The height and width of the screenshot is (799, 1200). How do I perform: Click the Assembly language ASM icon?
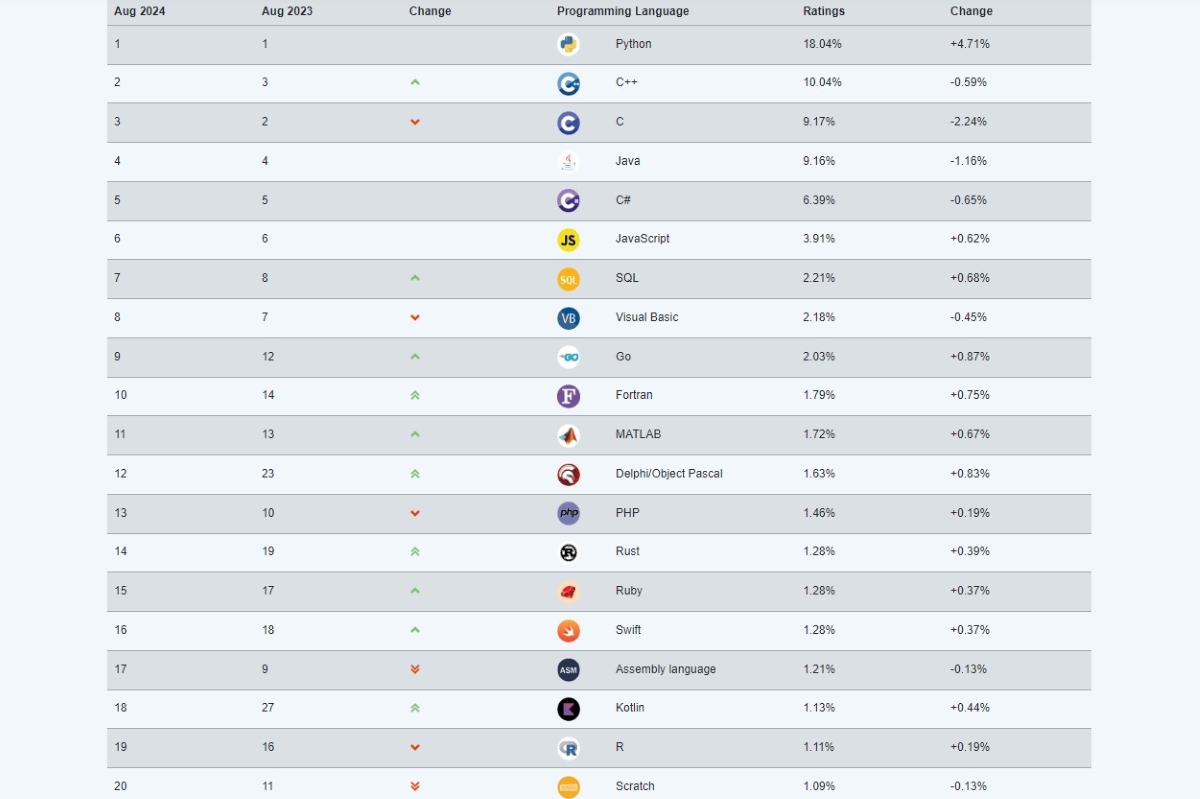(x=568, y=670)
